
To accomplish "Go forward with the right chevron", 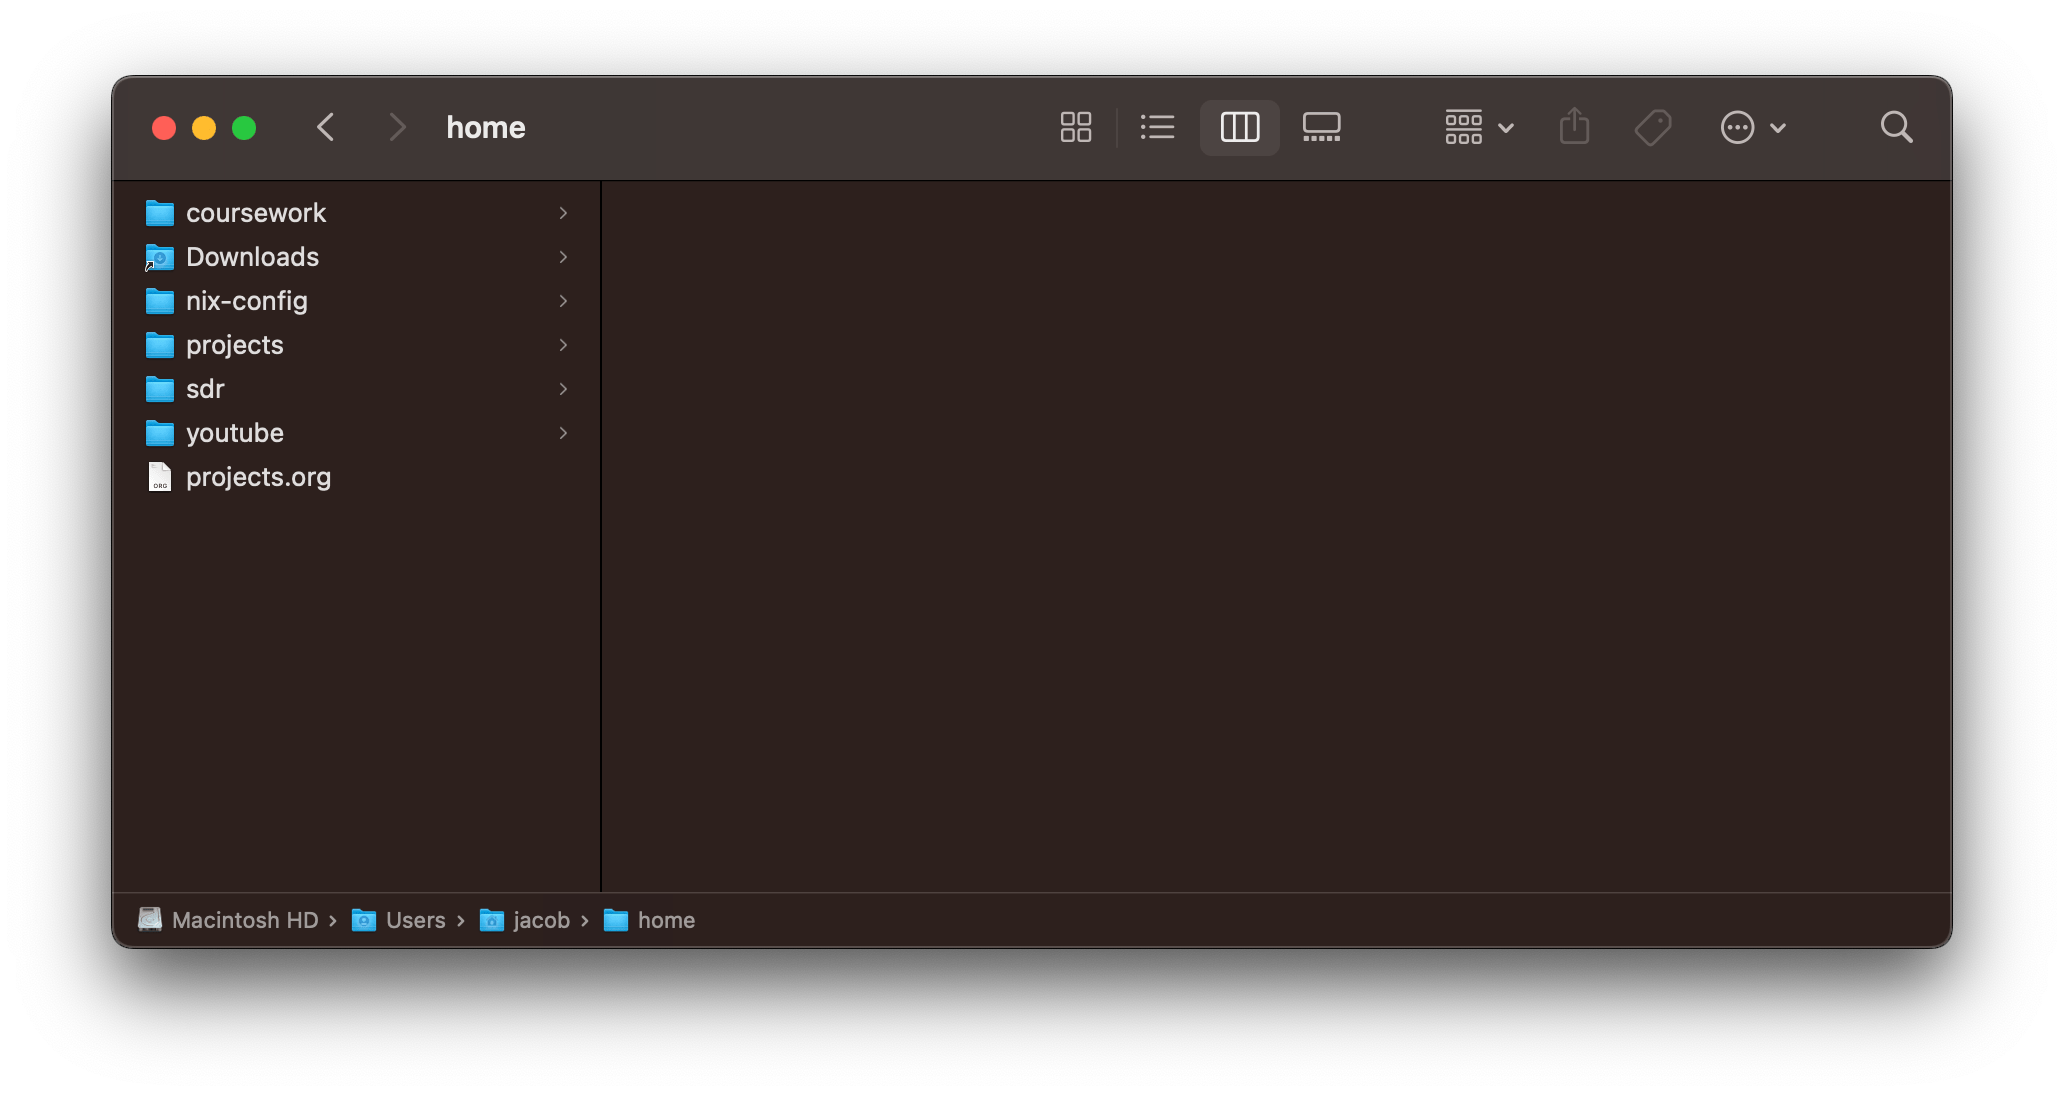I will 397,127.
